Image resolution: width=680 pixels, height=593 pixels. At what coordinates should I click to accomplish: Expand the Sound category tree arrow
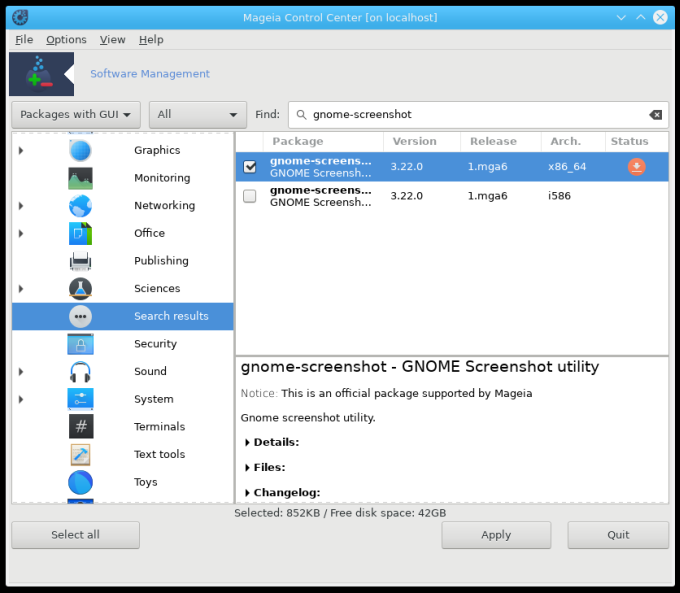click(x=21, y=372)
